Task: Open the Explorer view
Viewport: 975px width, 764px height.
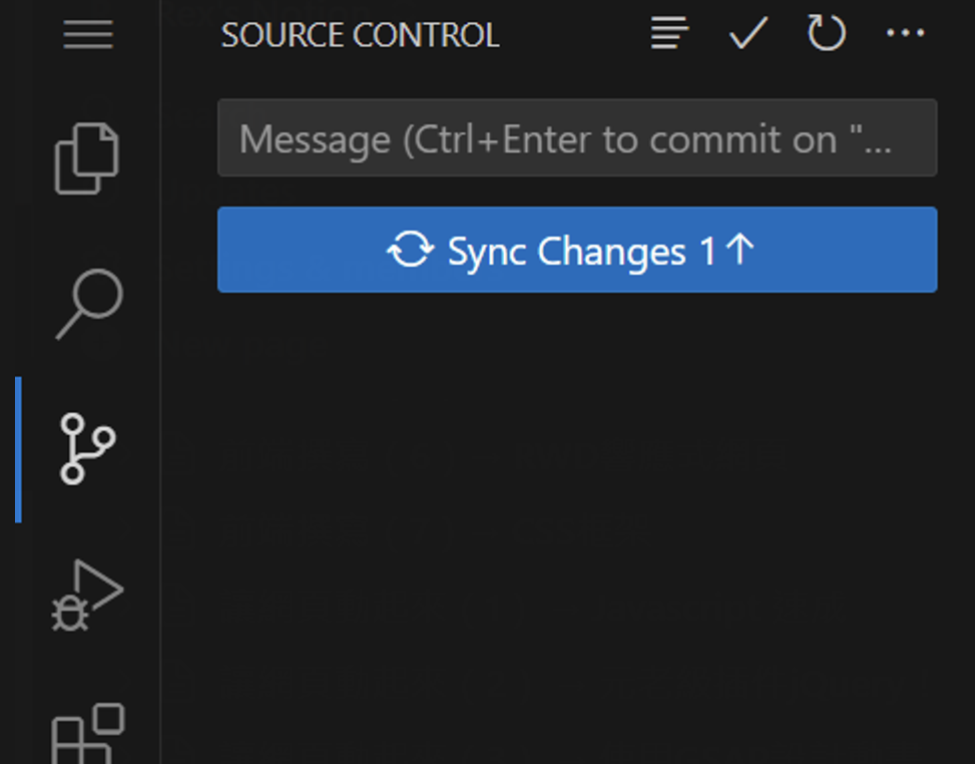Action: 86,158
